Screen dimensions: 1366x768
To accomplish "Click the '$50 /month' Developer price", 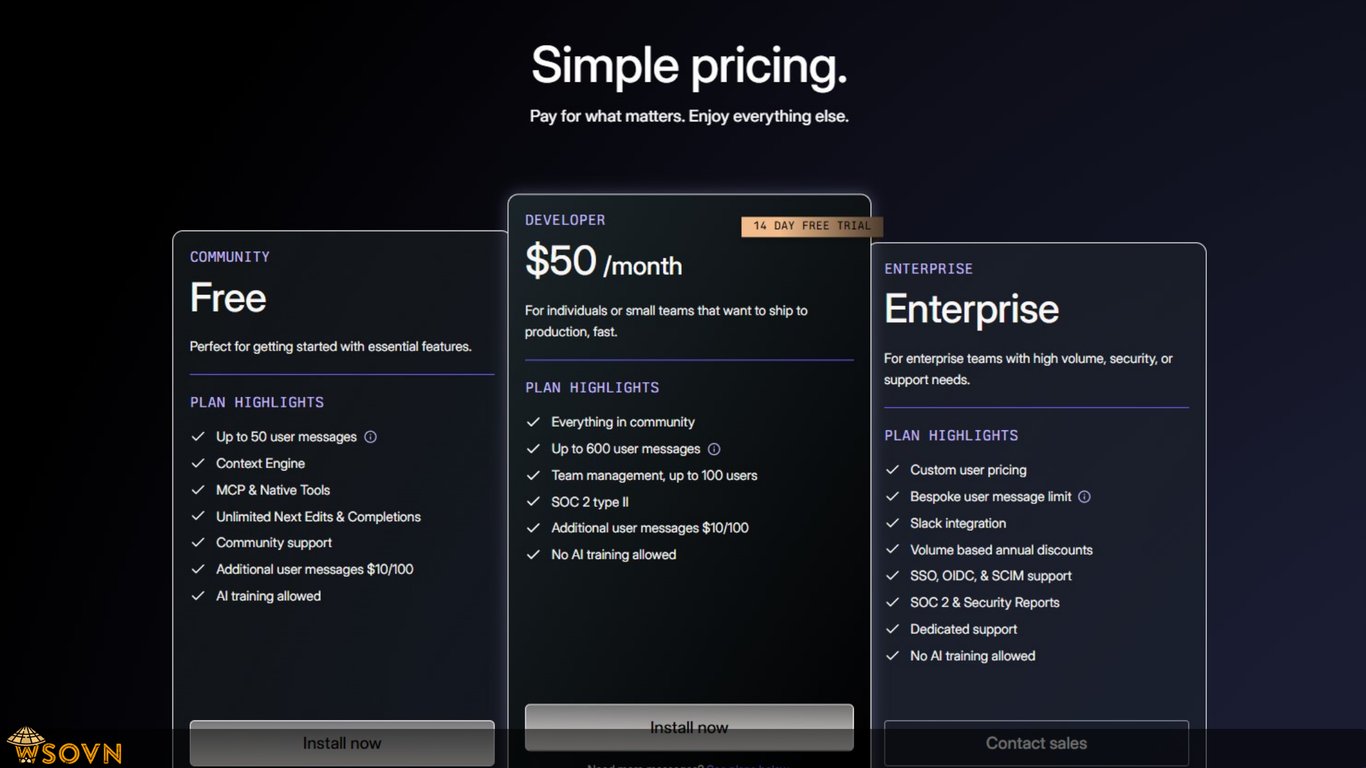I will click(603, 262).
